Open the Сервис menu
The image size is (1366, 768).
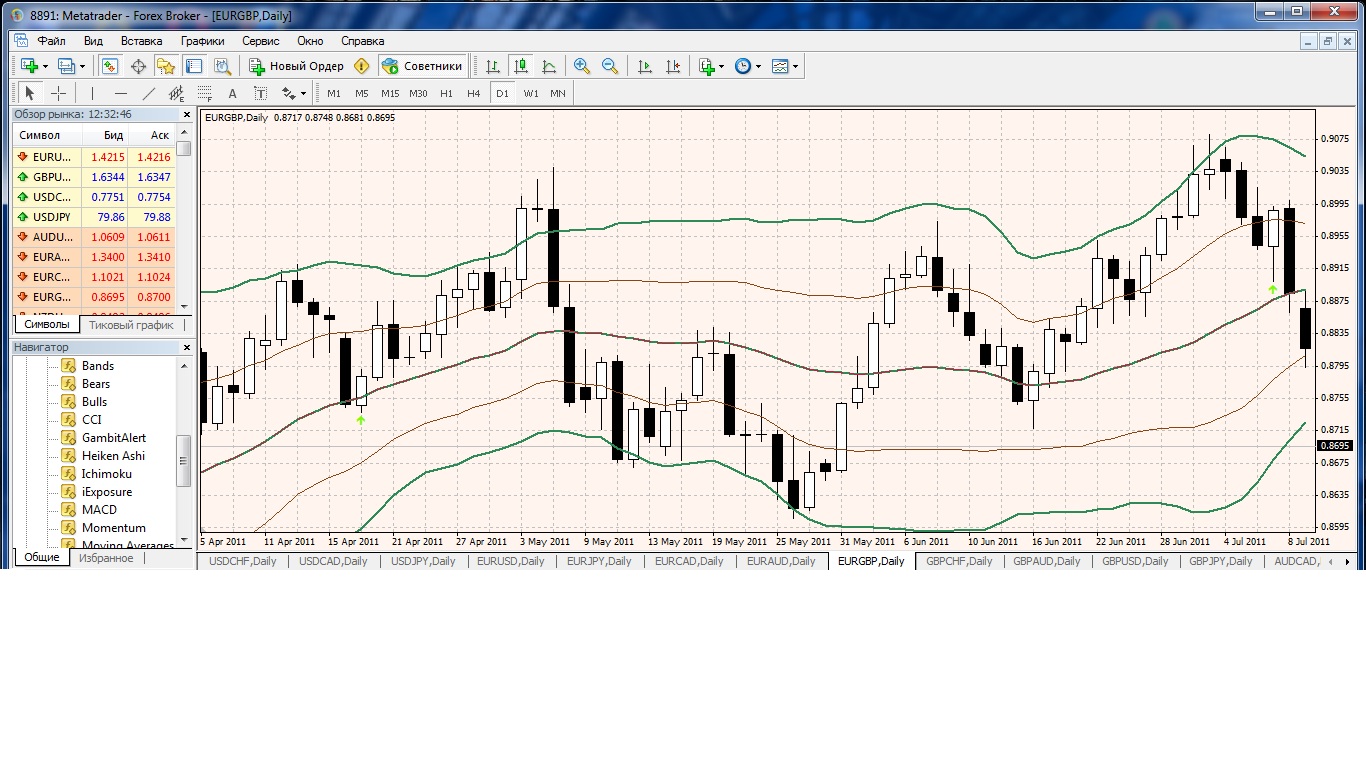[261, 41]
